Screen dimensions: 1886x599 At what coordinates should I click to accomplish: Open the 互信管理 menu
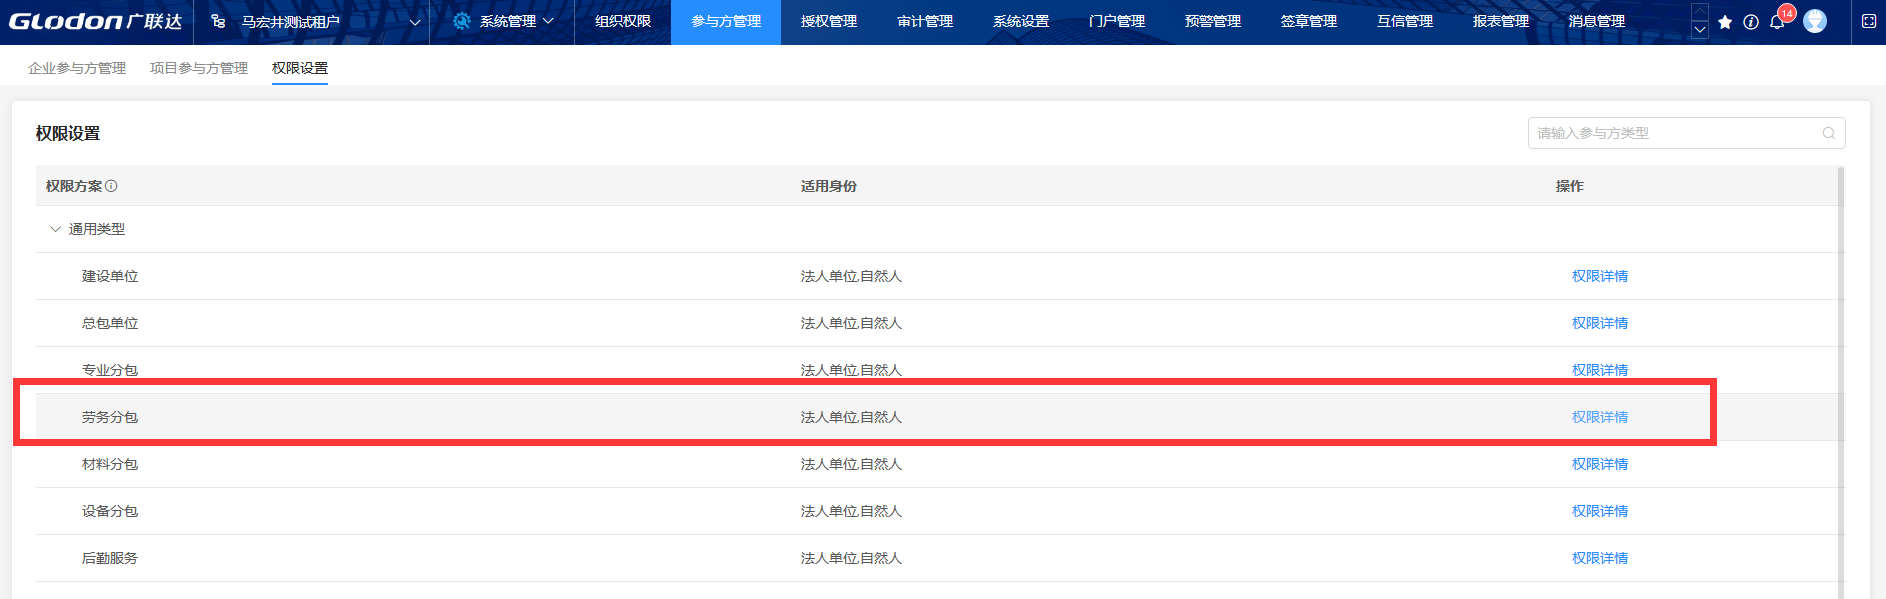click(1405, 21)
